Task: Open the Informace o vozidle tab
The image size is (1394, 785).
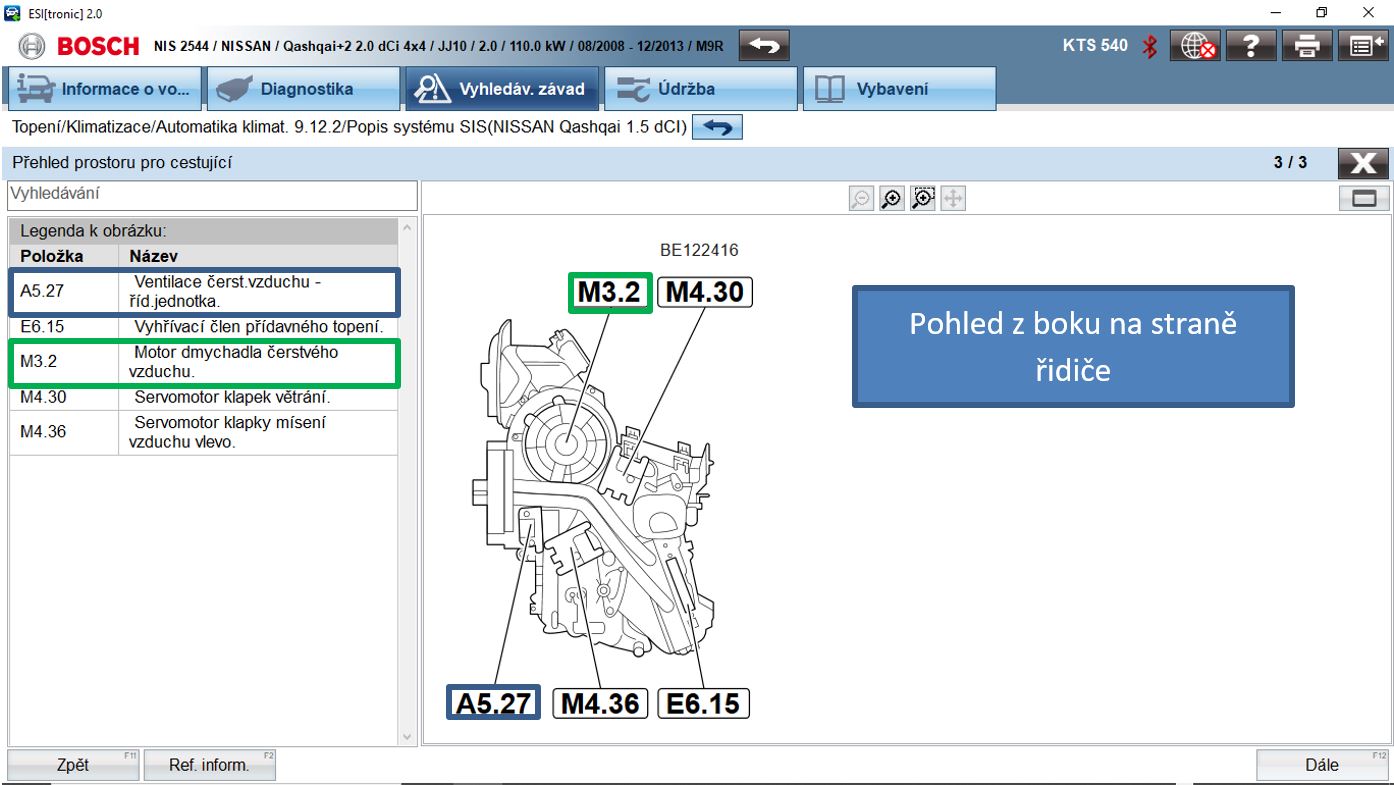Action: coord(104,89)
